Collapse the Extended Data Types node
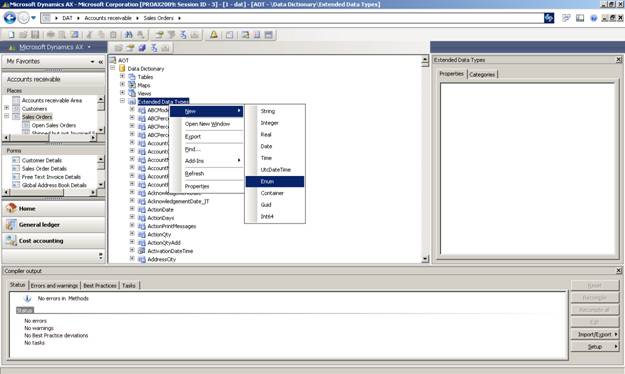625x374 pixels. (x=122, y=101)
